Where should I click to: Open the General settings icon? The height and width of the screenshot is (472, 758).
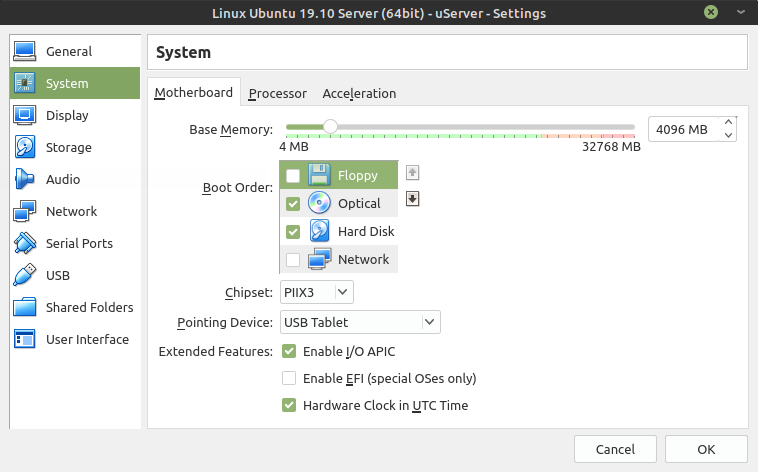pos(25,51)
